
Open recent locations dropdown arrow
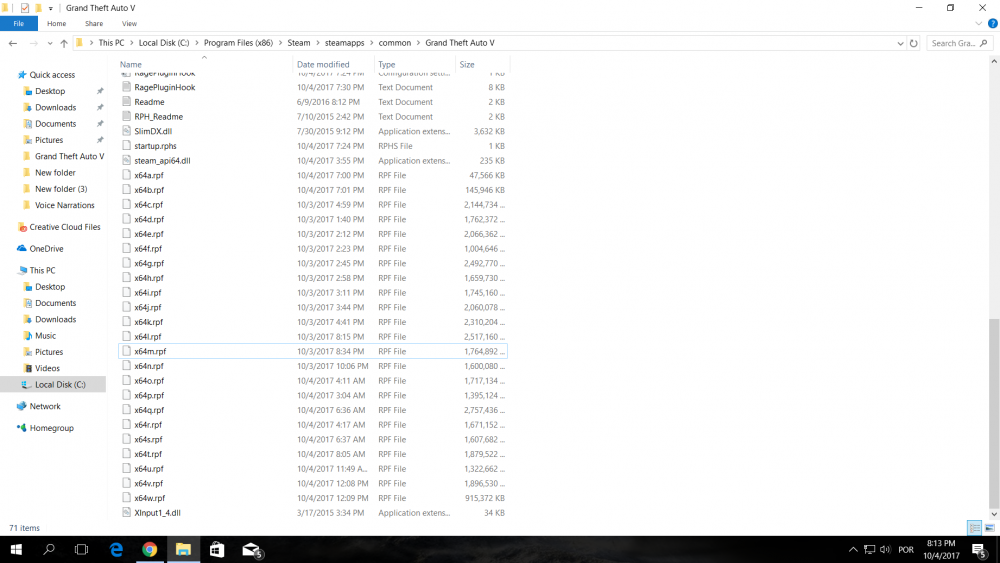(x=50, y=43)
